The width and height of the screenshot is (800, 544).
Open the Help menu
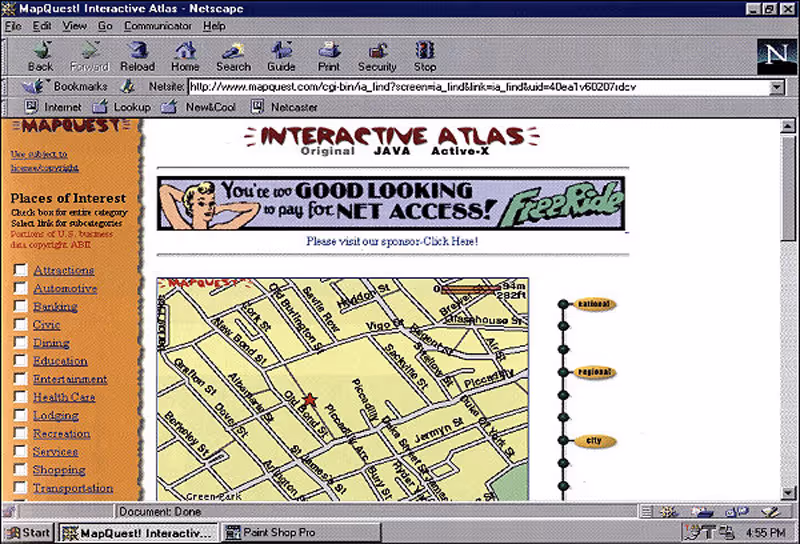[x=214, y=26]
